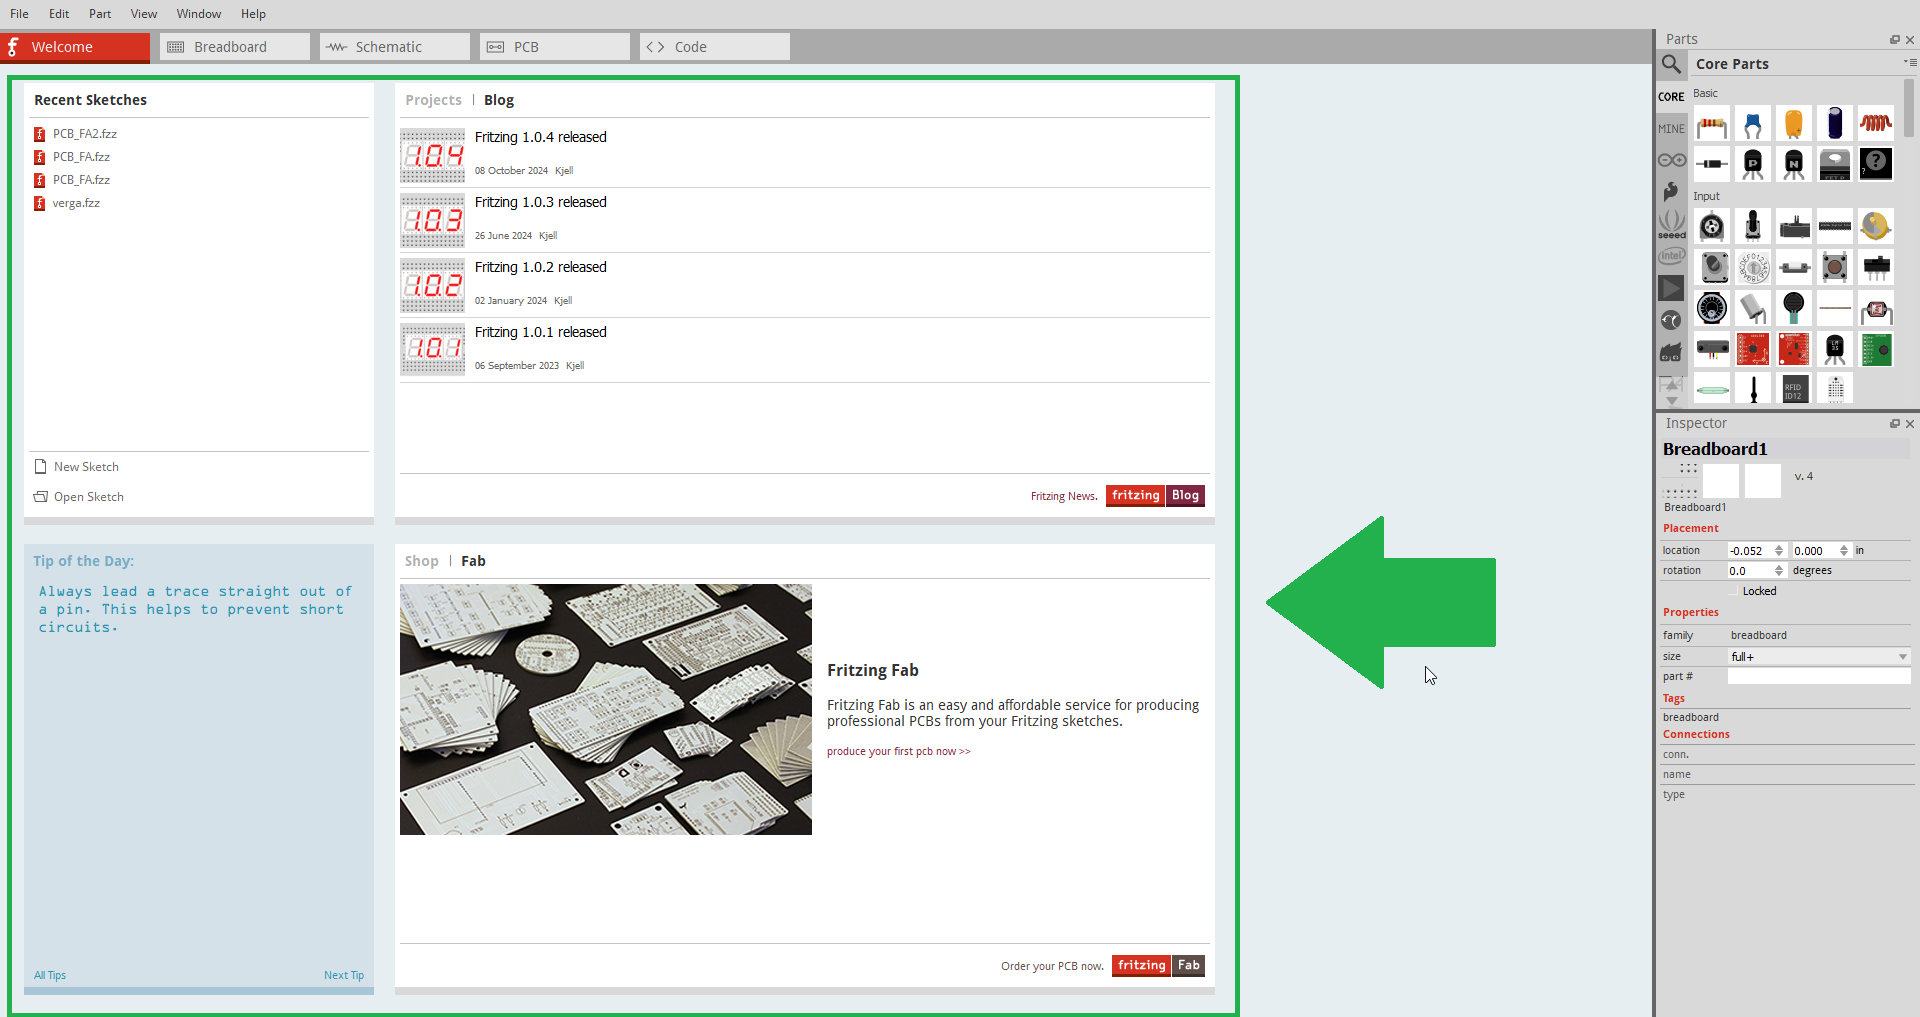The width and height of the screenshot is (1920, 1017).
Task: Select the trimmer potentiometer part
Action: click(x=1712, y=227)
